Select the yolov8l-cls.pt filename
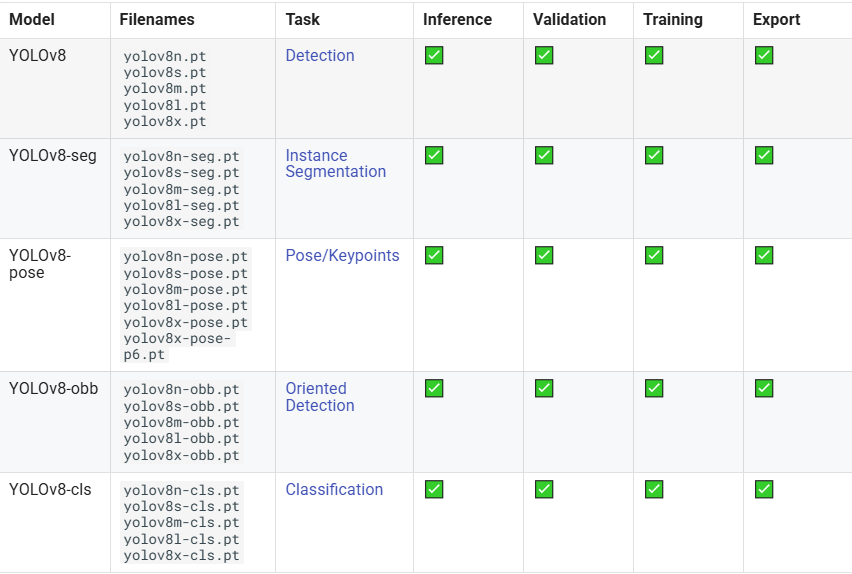This screenshot has height=574, width=852. point(181,540)
